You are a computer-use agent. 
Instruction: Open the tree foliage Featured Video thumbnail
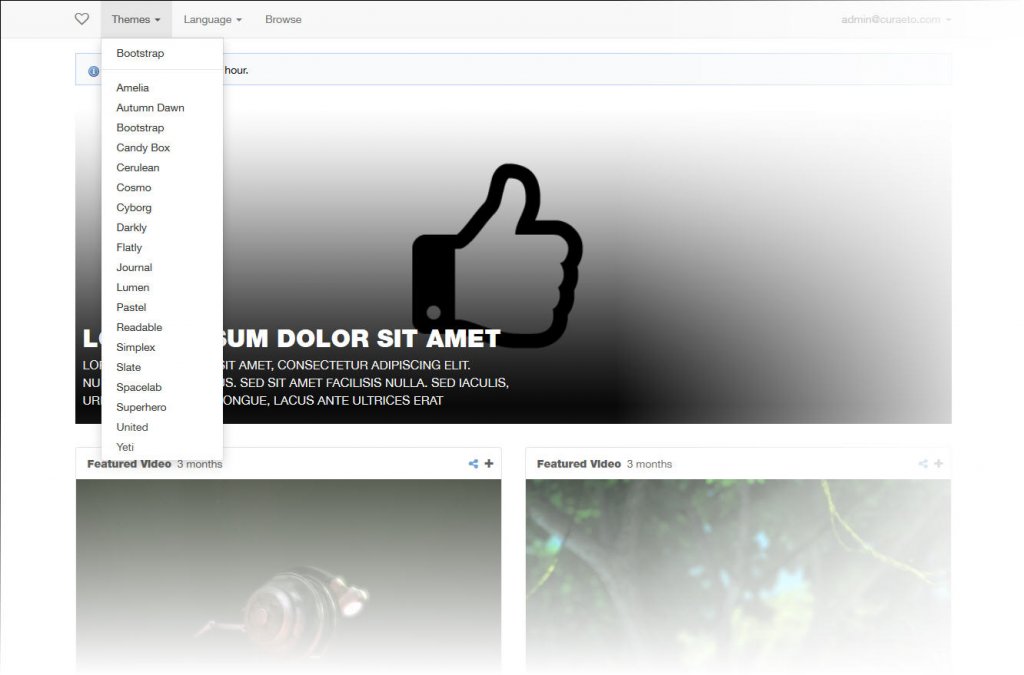[738, 574]
